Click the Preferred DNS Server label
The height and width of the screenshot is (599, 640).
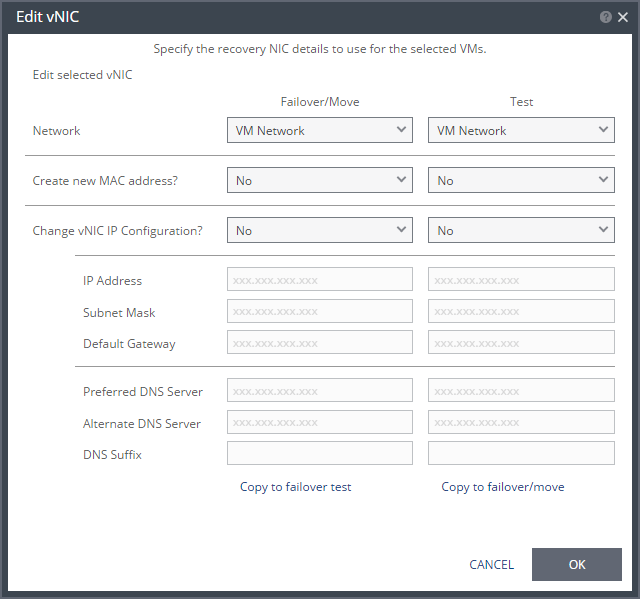tap(143, 392)
